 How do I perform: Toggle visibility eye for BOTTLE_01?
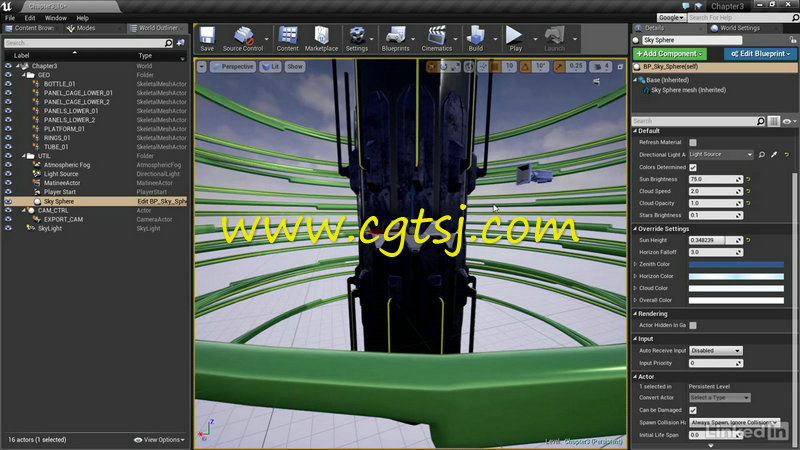(8, 84)
